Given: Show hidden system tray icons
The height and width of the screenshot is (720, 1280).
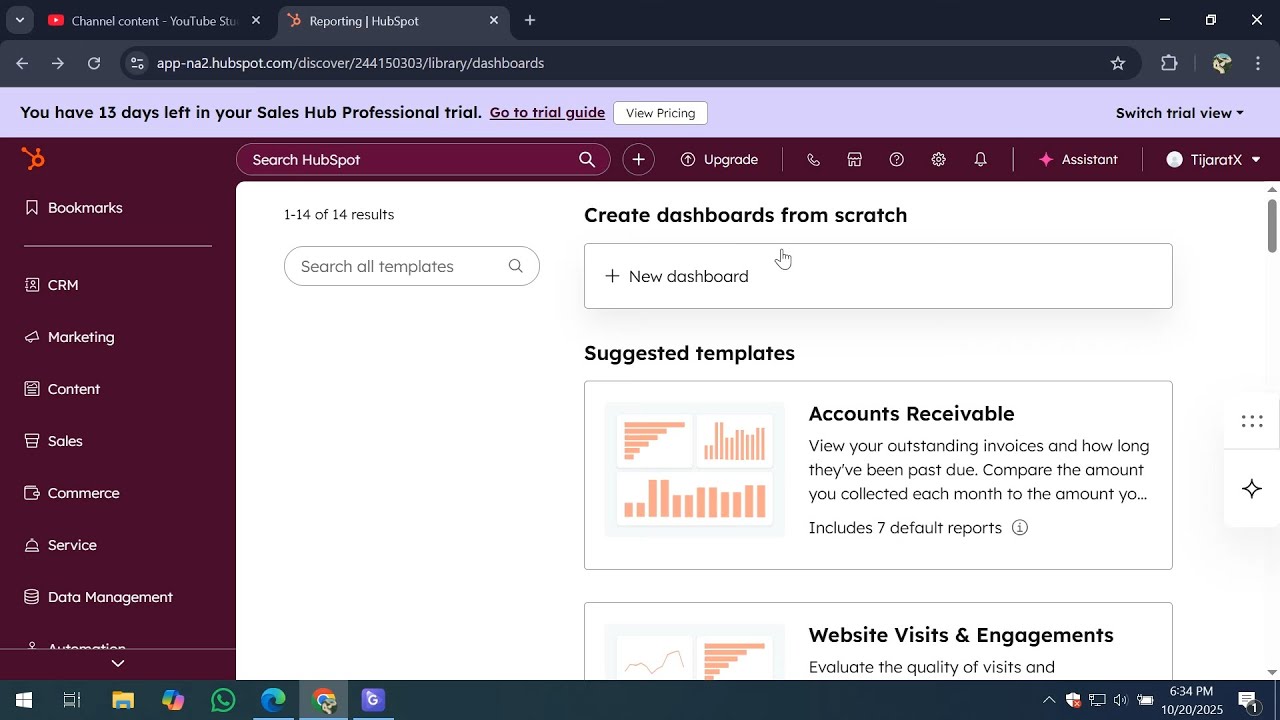Looking at the screenshot, I should [1048, 700].
